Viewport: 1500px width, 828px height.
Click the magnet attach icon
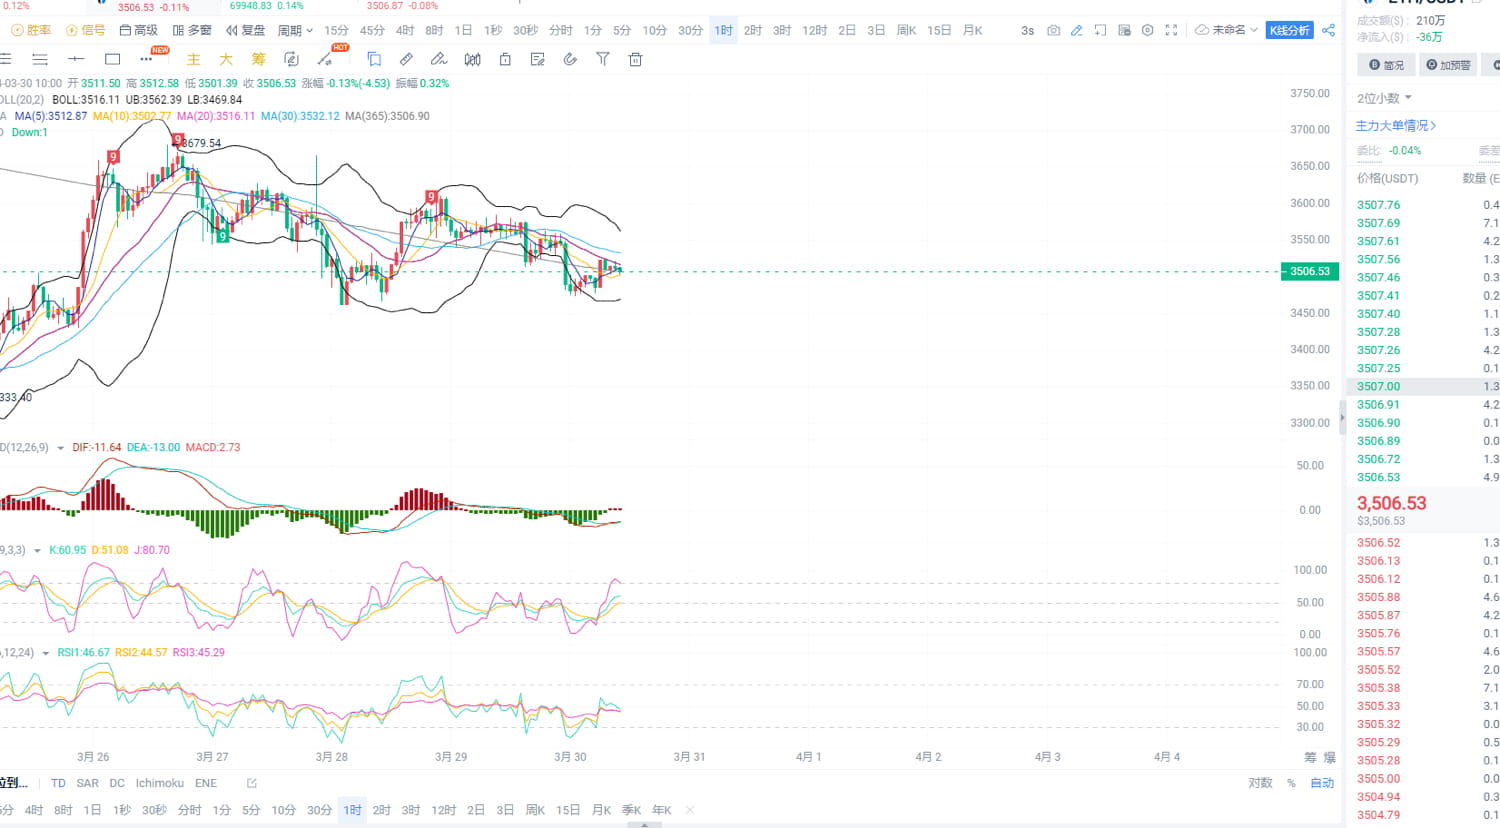[570, 59]
